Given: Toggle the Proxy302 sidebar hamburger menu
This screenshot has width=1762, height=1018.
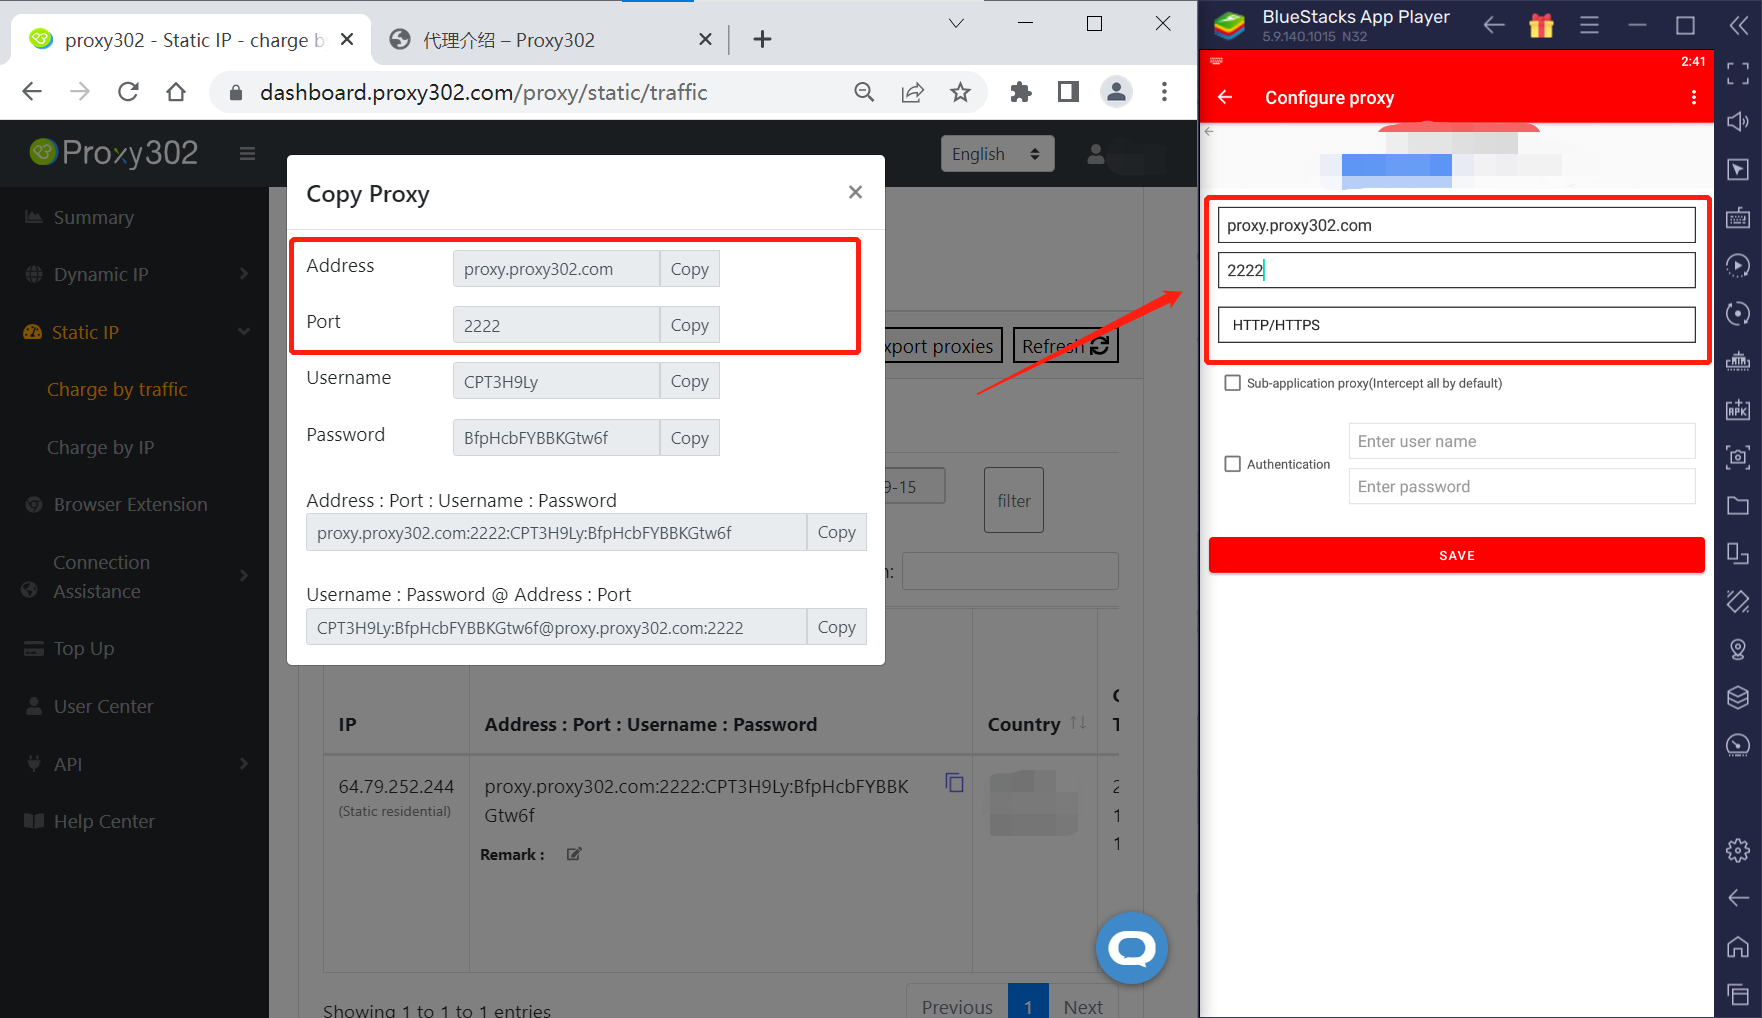Looking at the screenshot, I should (247, 153).
